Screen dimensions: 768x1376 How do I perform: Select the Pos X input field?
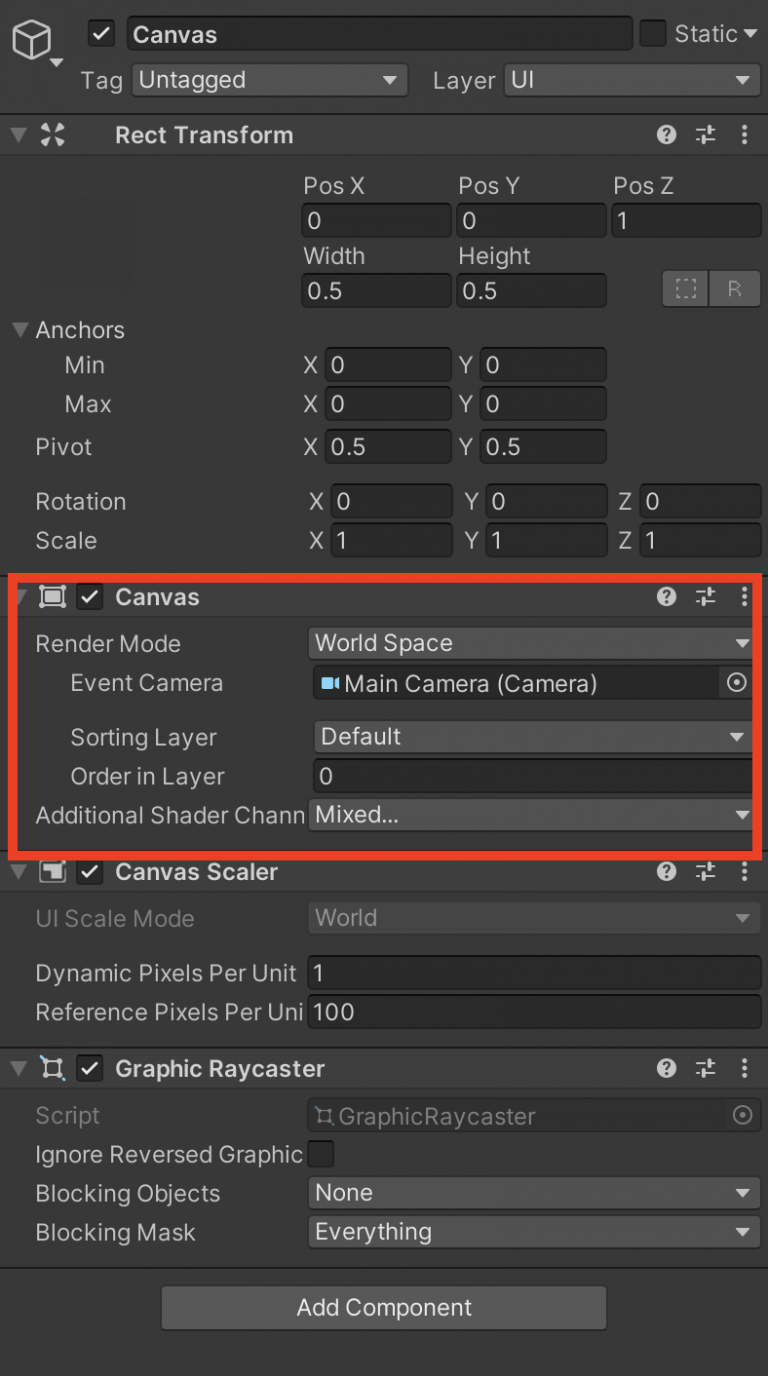click(x=376, y=220)
